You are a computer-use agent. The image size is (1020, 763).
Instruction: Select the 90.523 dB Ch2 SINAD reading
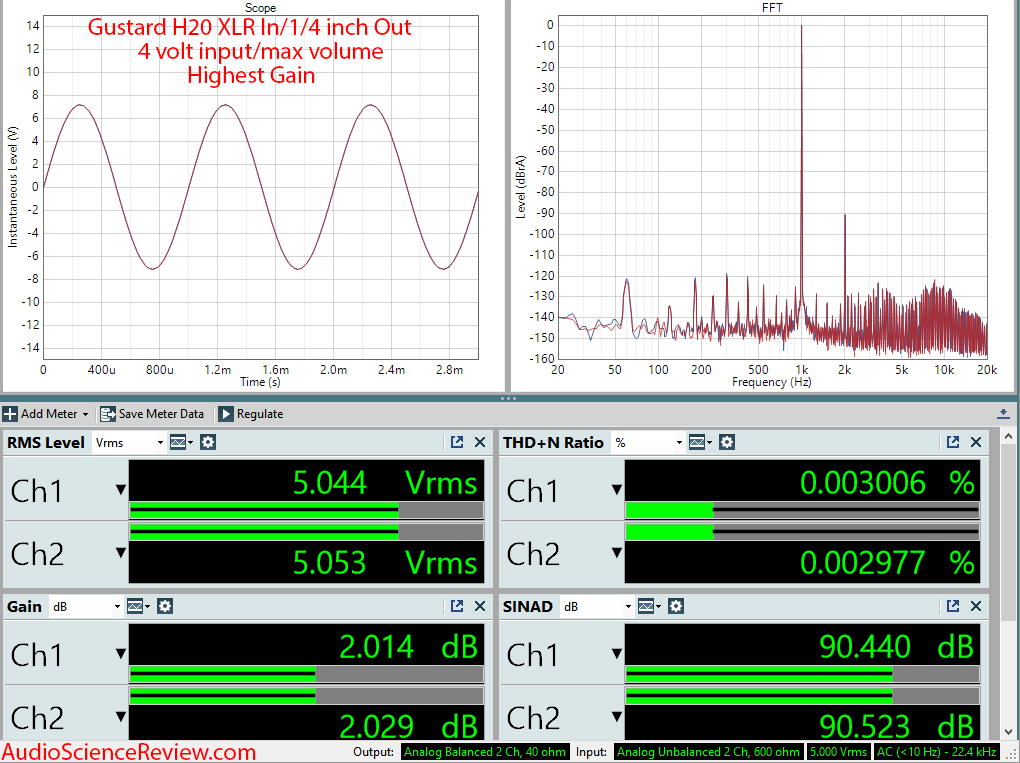[896, 726]
